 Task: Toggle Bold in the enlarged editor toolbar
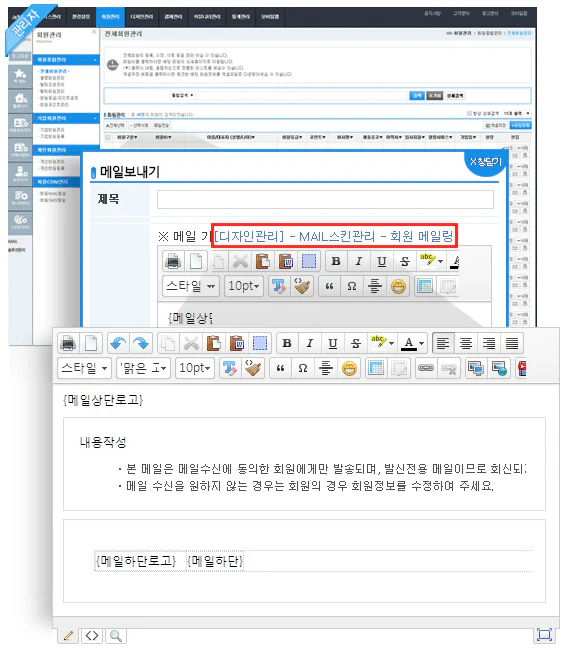[287, 343]
